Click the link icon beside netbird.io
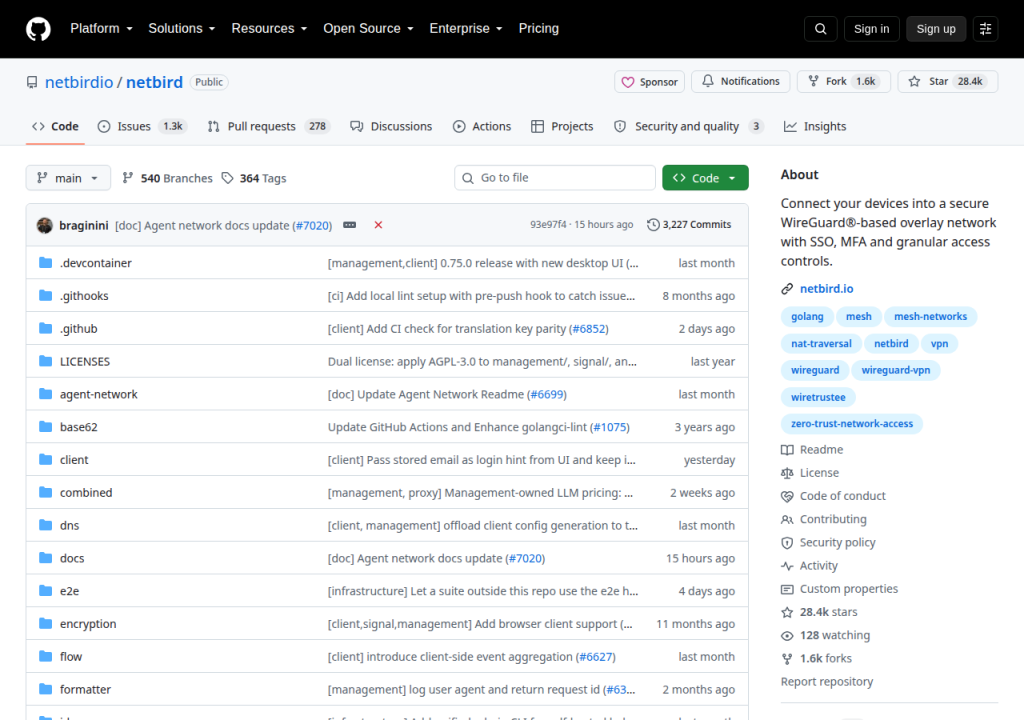The height and width of the screenshot is (720, 1024). click(788, 289)
